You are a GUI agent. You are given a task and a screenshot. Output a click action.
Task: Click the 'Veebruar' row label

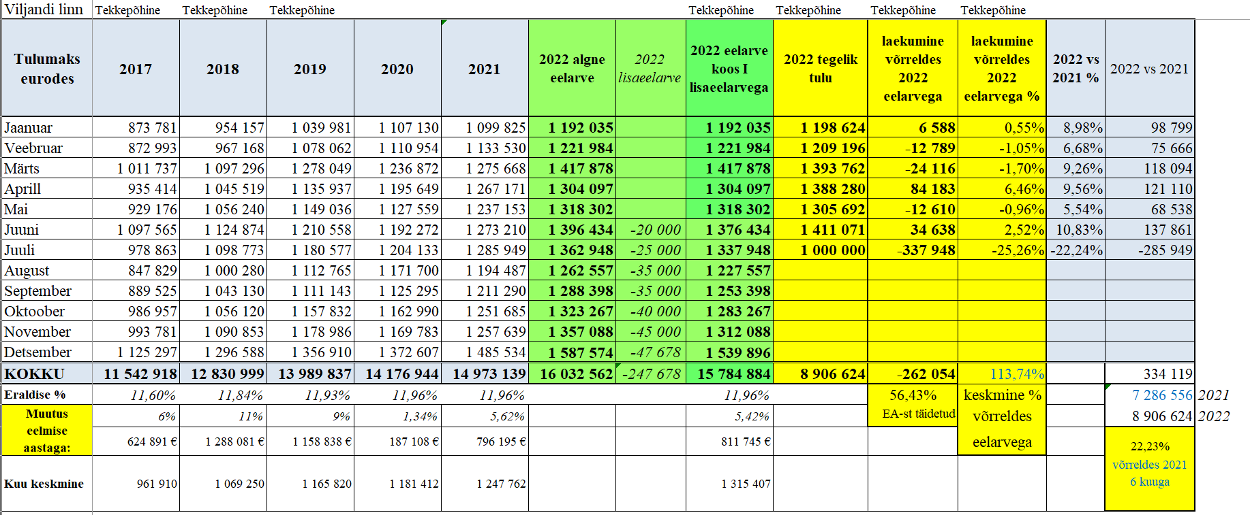47,148
